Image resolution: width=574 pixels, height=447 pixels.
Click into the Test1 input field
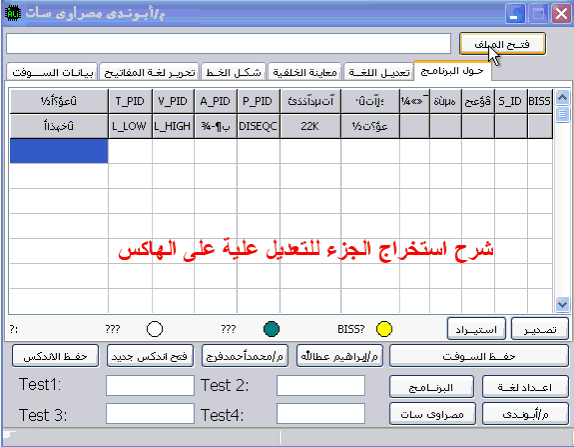pyautogui.click(x=150, y=385)
